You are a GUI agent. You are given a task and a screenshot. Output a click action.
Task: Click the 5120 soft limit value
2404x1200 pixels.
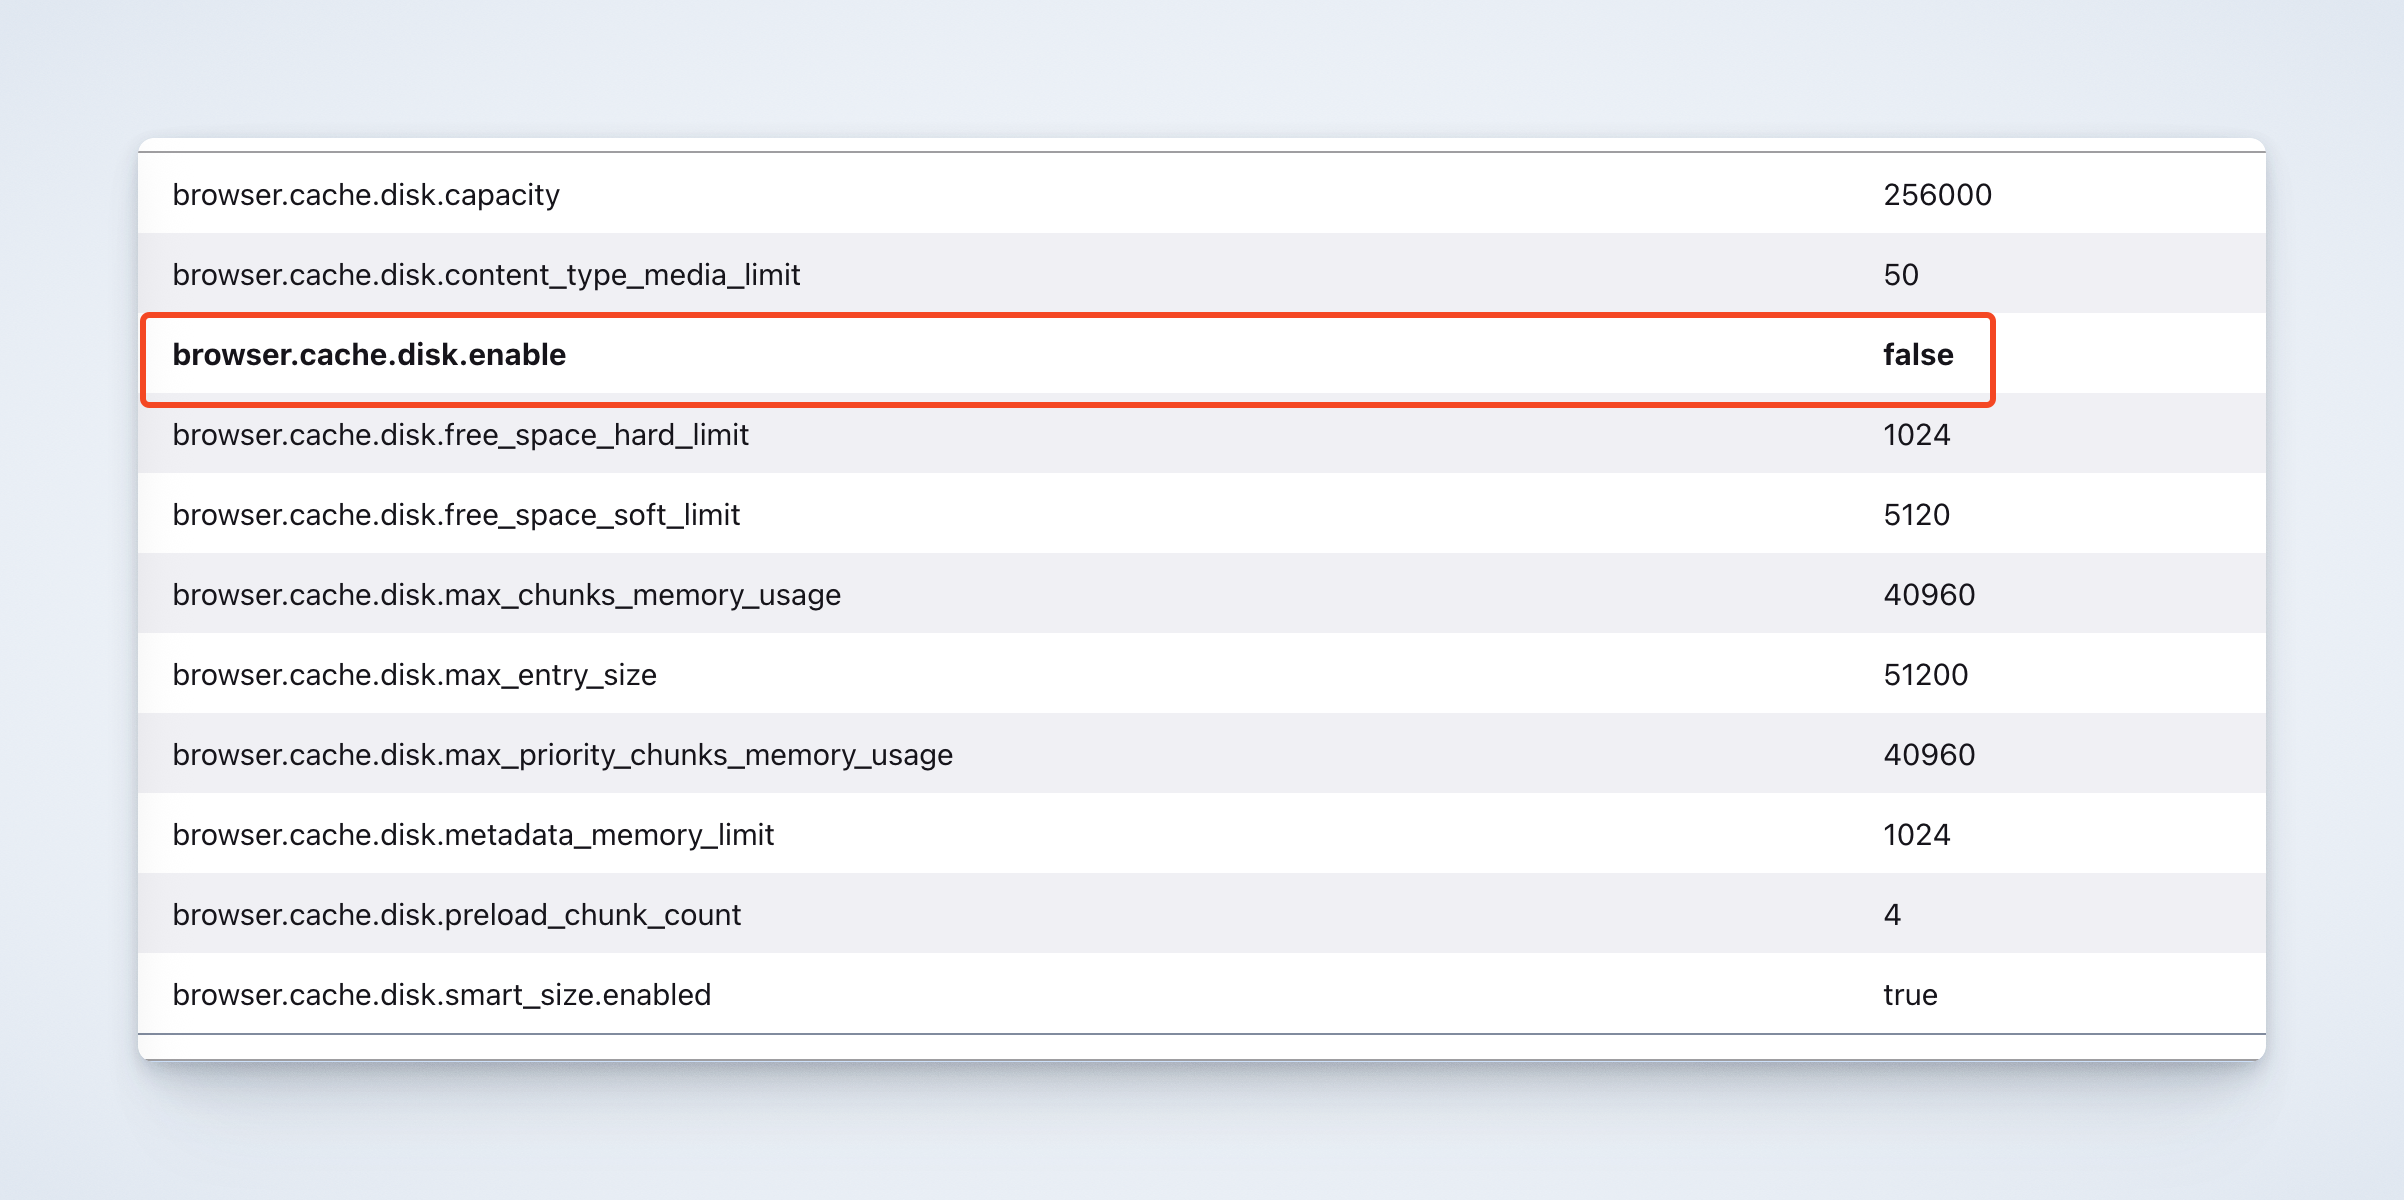(1916, 515)
